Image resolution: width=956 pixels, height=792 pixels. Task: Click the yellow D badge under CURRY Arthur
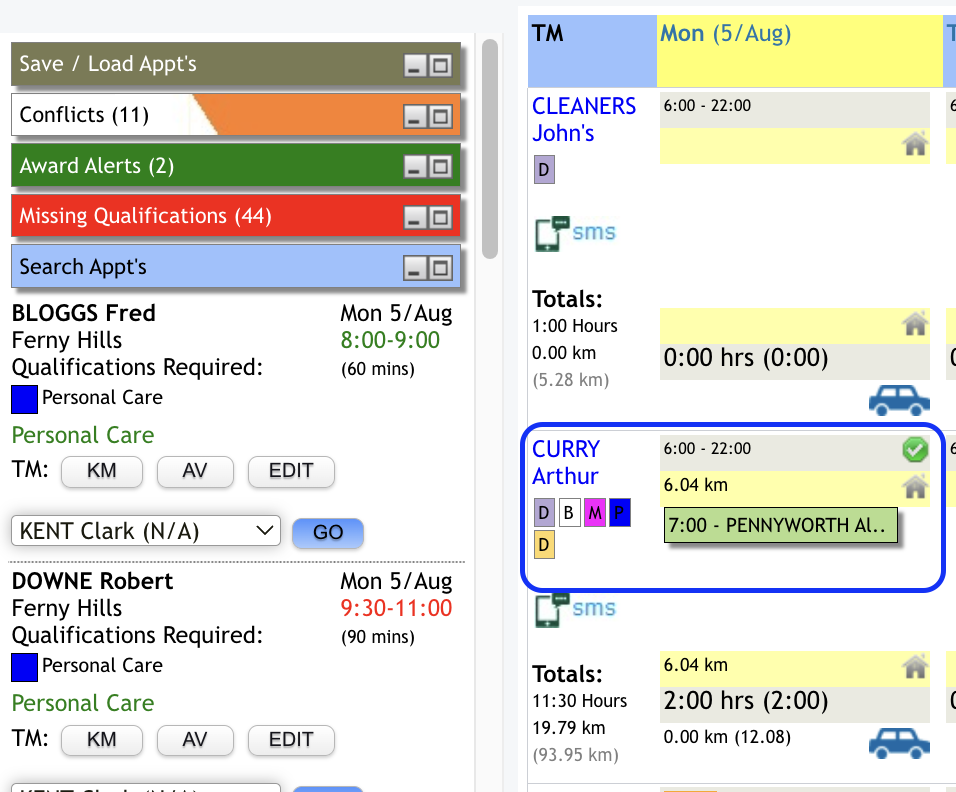click(544, 545)
